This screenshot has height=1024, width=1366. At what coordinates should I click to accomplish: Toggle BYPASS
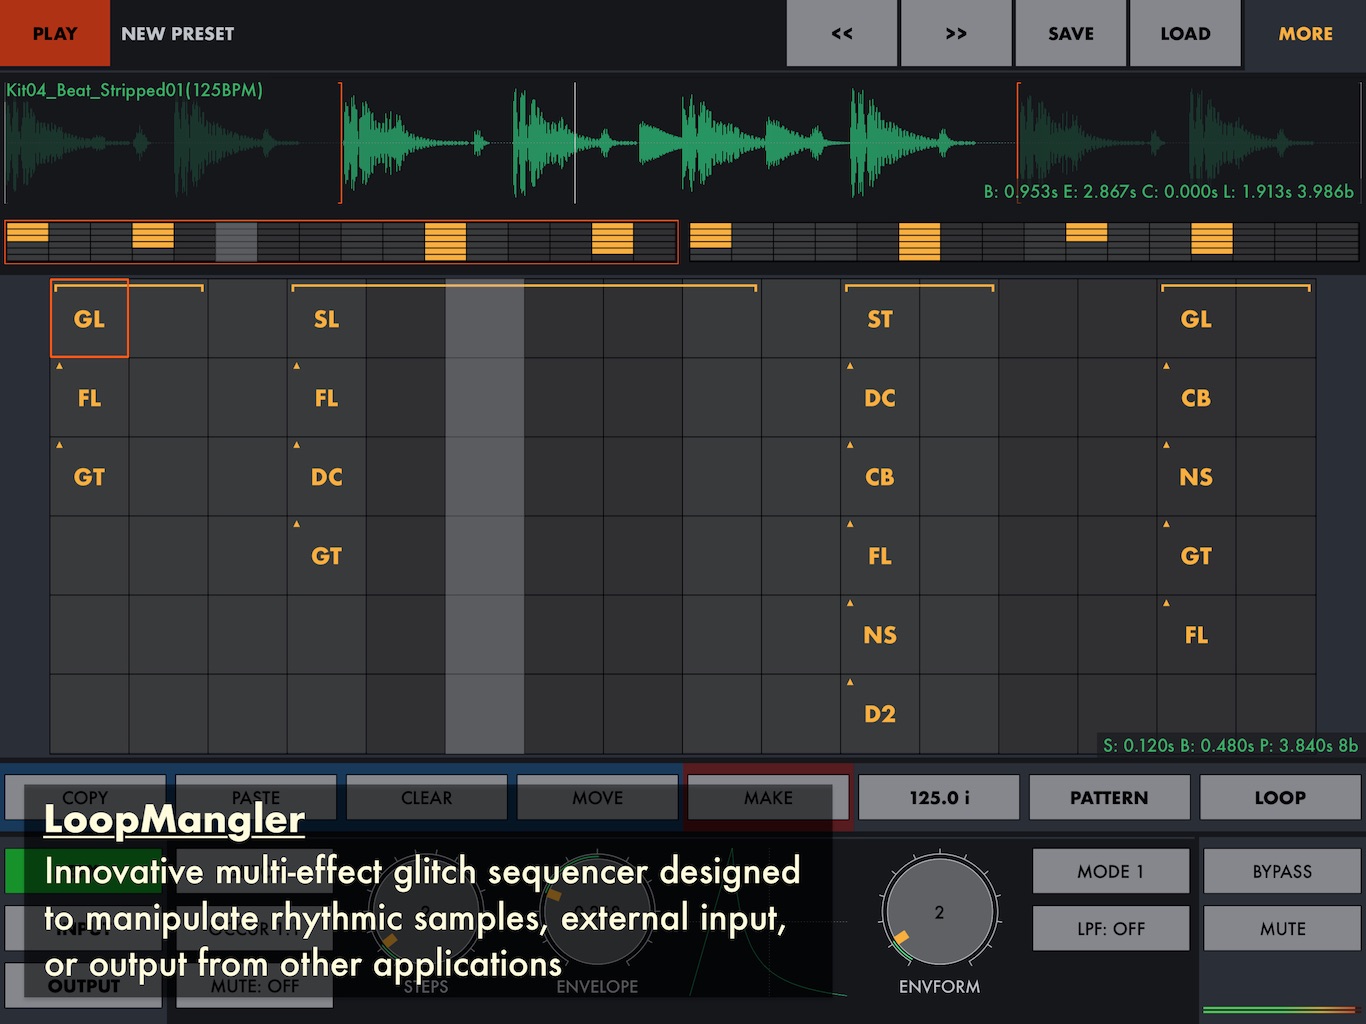coord(1282,871)
